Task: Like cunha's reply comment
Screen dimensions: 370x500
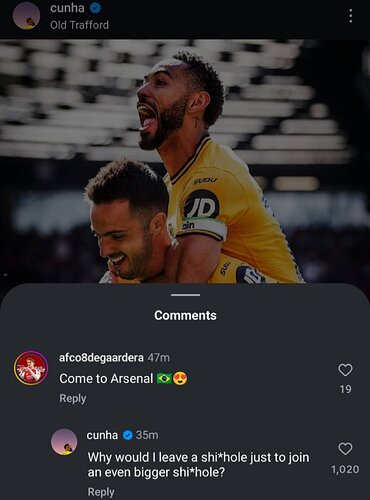Action: 345,449
